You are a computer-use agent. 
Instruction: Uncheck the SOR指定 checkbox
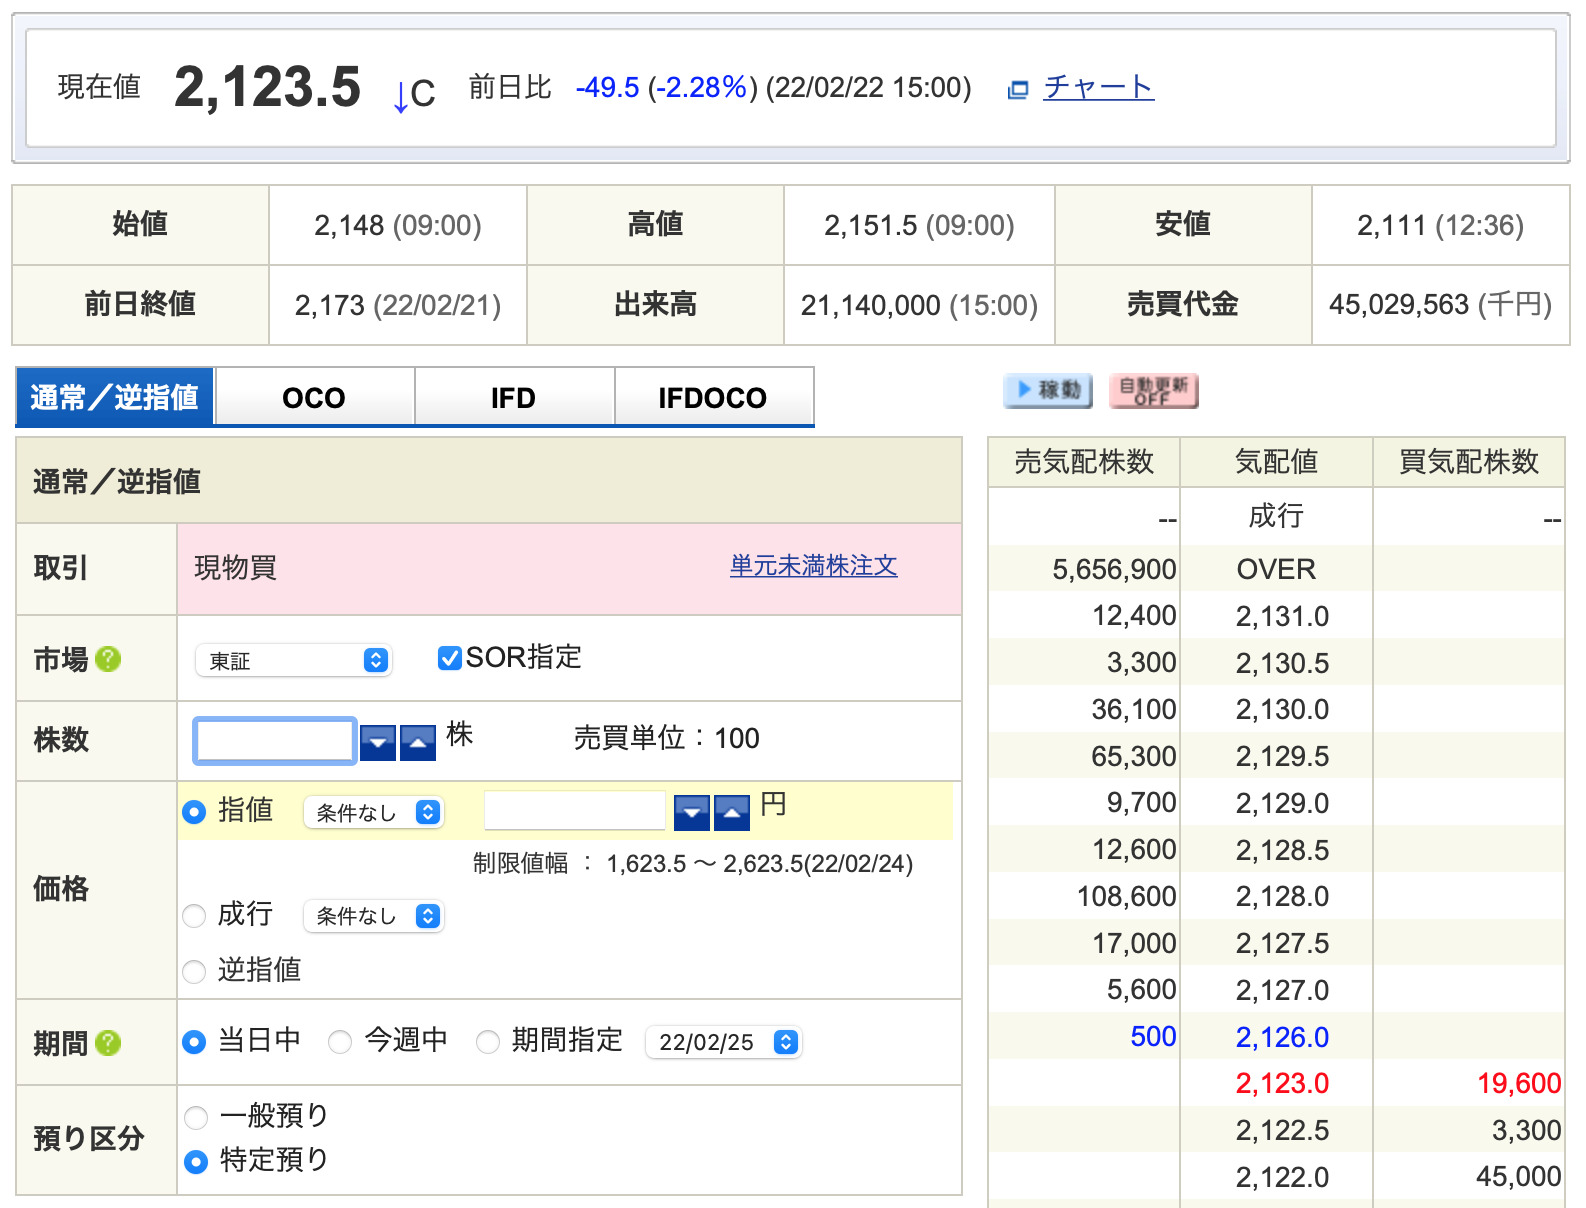[x=450, y=658]
